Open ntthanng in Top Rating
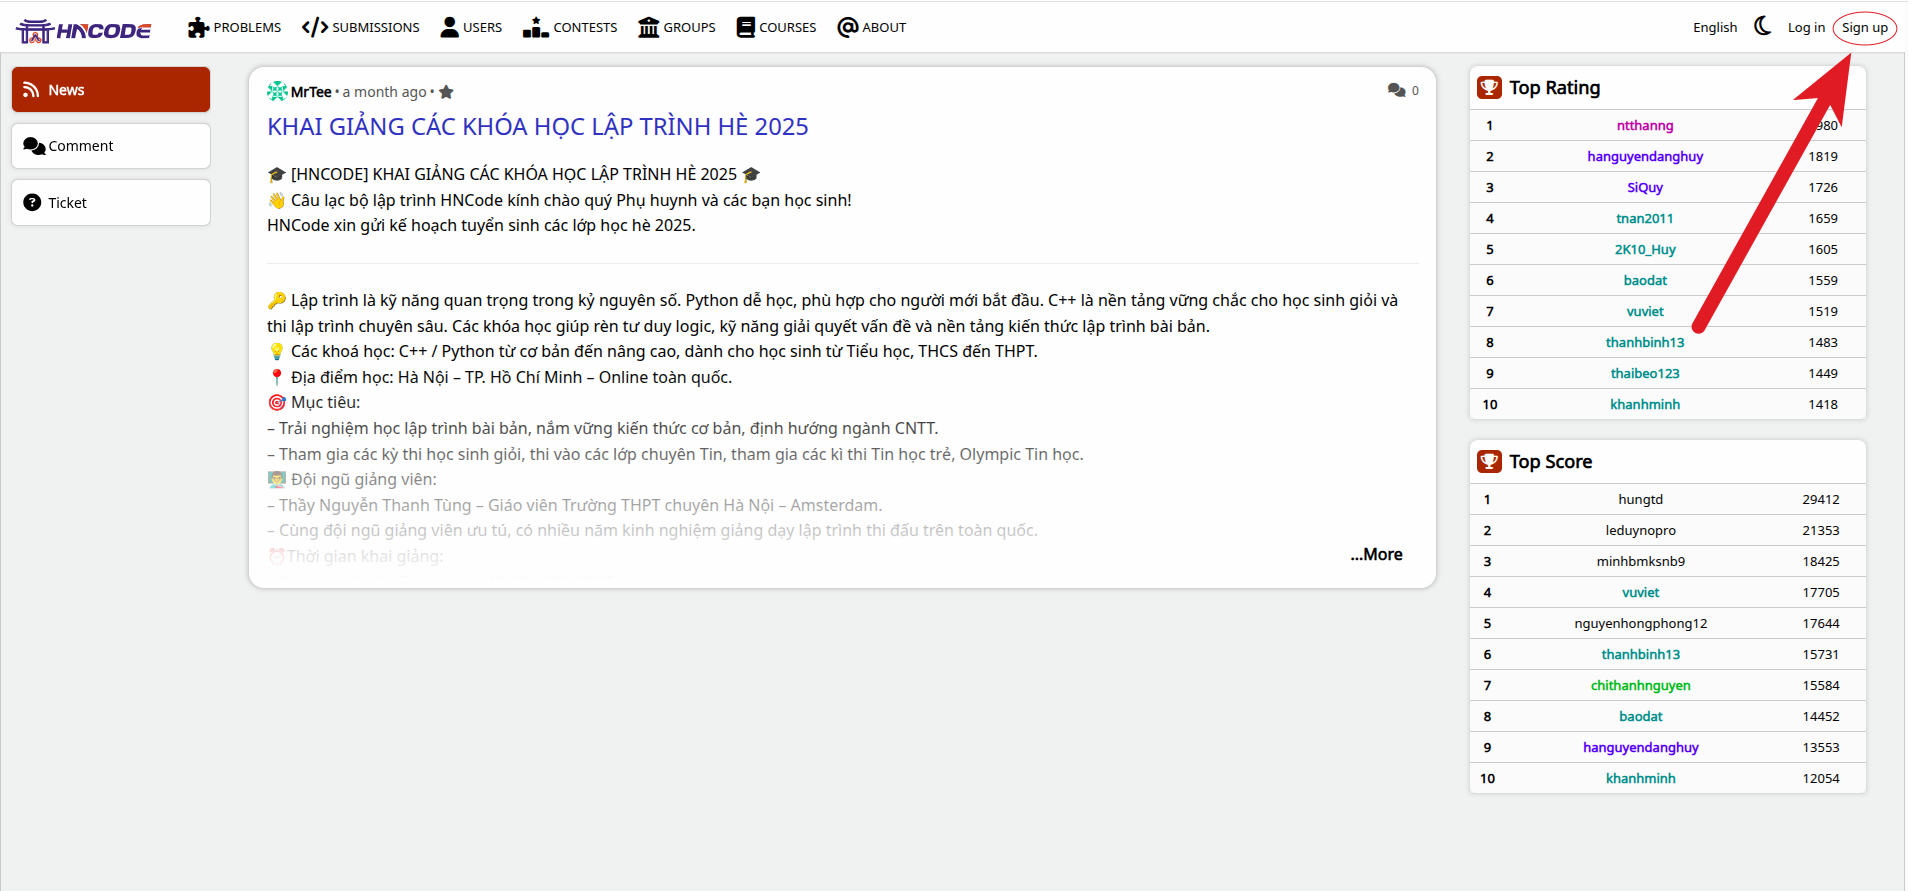The width and height of the screenshot is (1908, 891). coord(1645,125)
